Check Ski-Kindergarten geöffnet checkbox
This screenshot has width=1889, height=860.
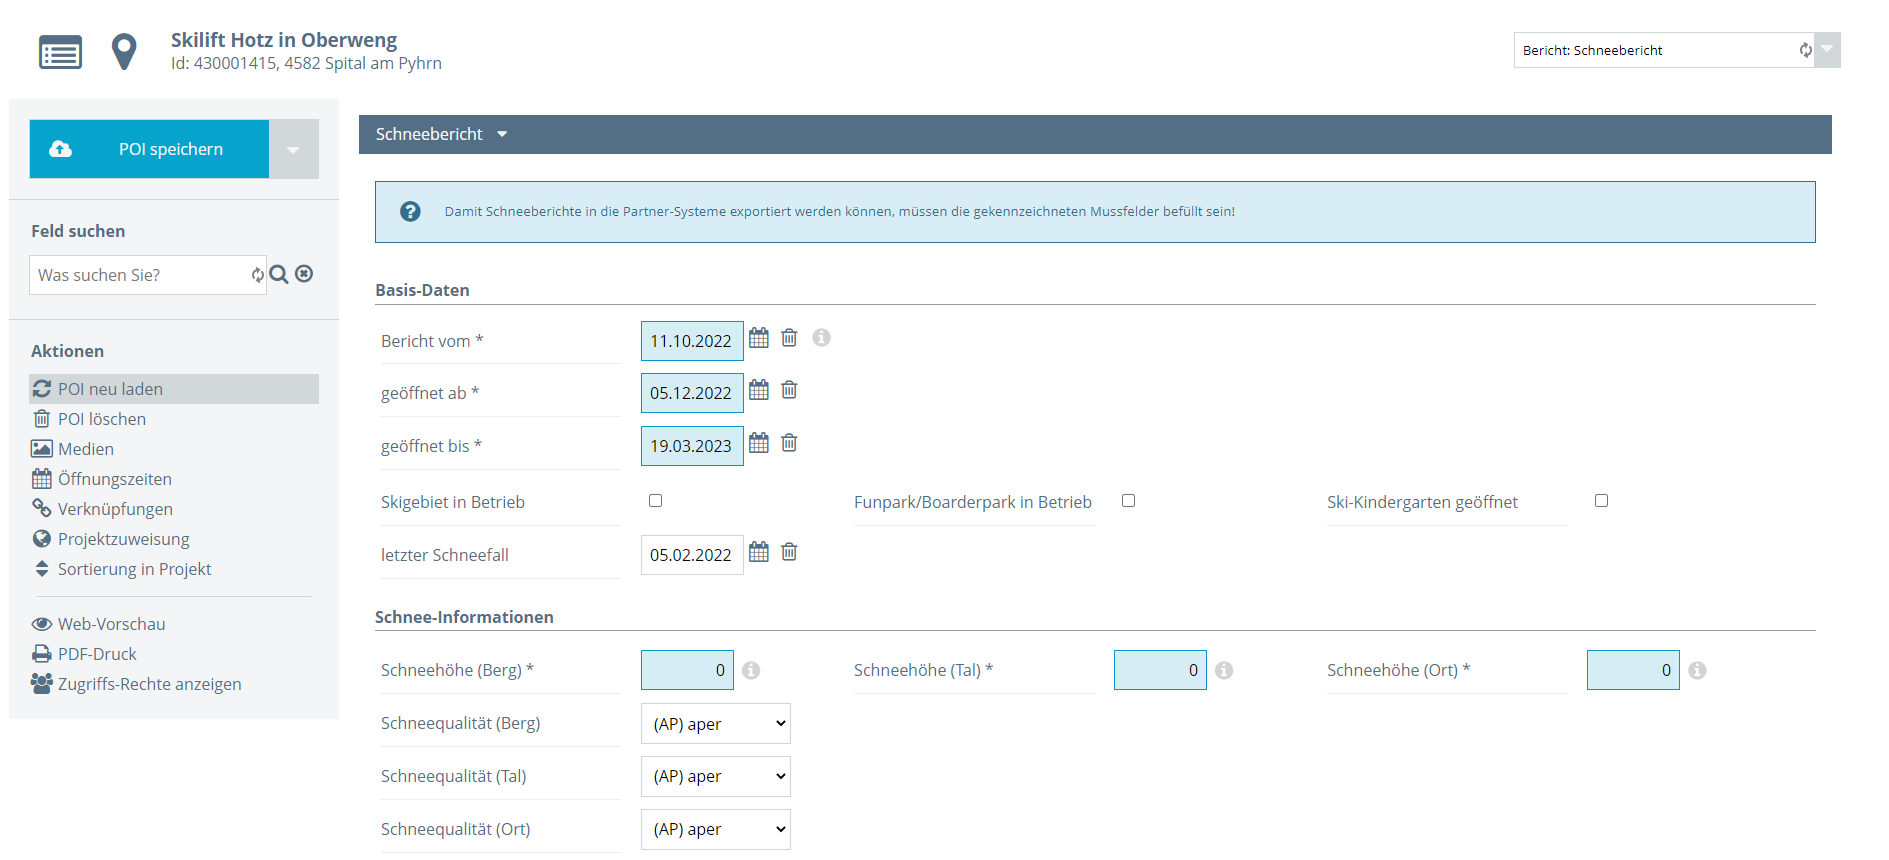pos(1601,501)
